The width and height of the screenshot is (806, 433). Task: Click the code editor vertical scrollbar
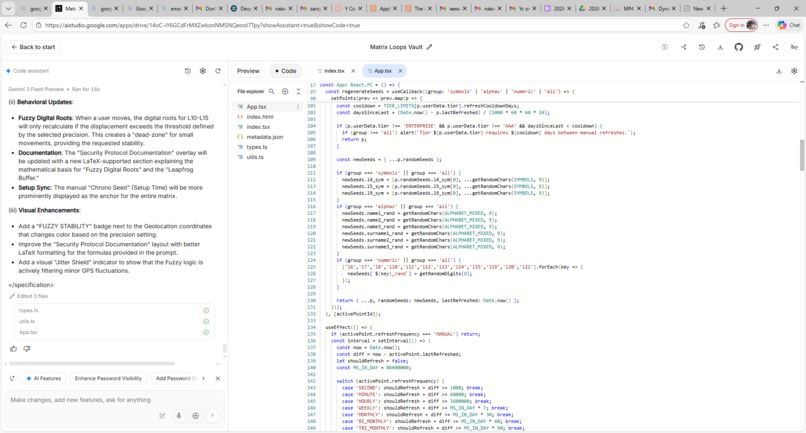click(x=802, y=155)
